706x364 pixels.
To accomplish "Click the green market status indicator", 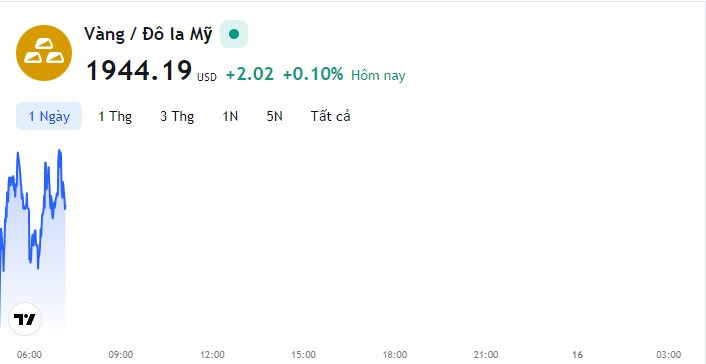I will [234, 34].
